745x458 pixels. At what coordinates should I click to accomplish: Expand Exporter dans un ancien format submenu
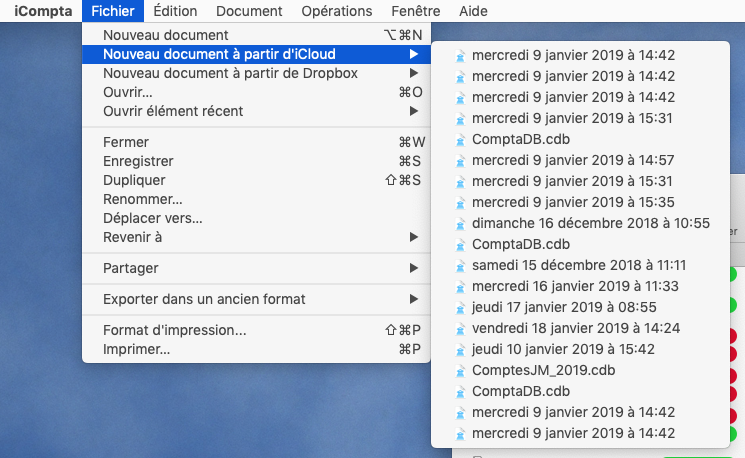point(256,299)
